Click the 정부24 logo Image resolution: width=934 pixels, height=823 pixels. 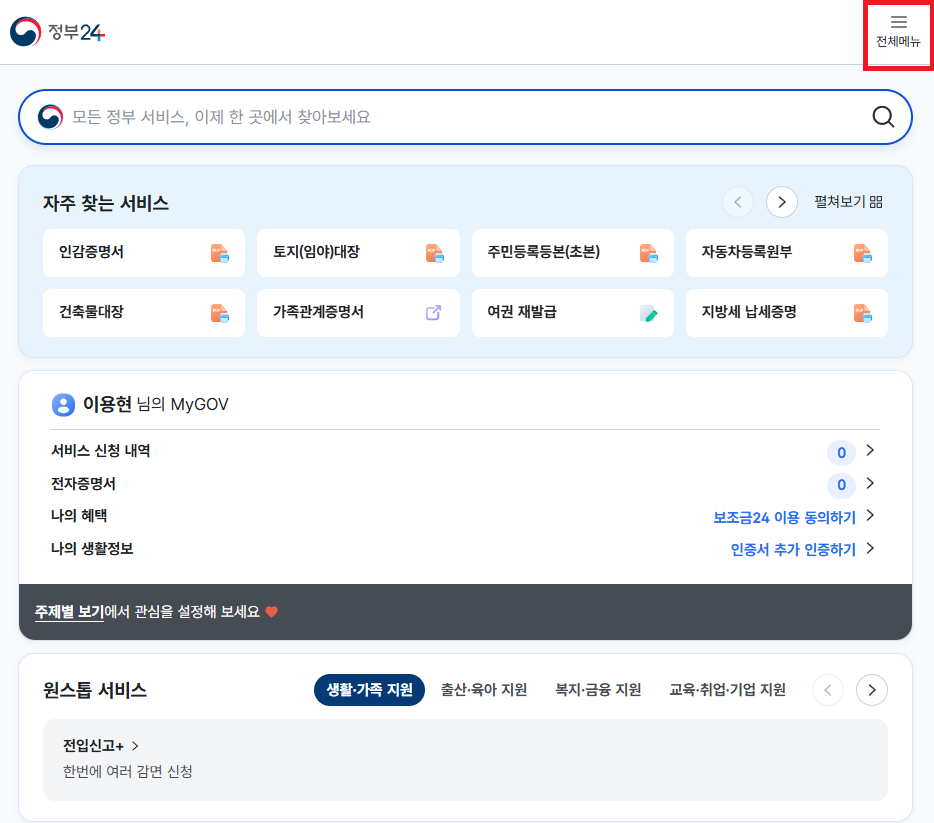click(x=58, y=31)
